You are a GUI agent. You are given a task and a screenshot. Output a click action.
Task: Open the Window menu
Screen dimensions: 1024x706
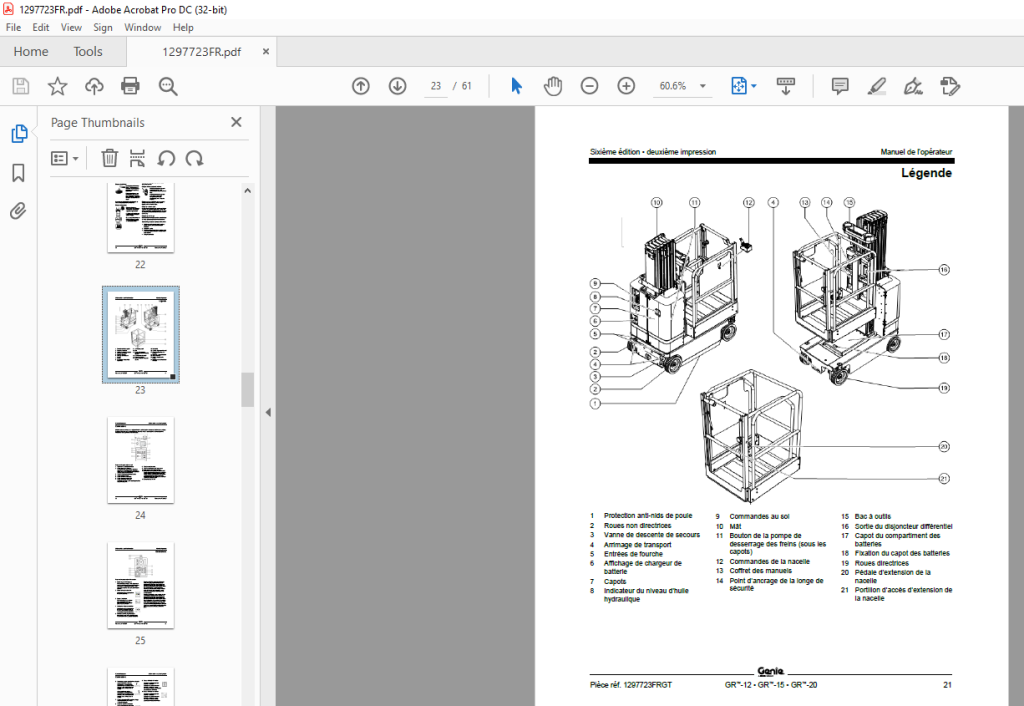coord(142,27)
